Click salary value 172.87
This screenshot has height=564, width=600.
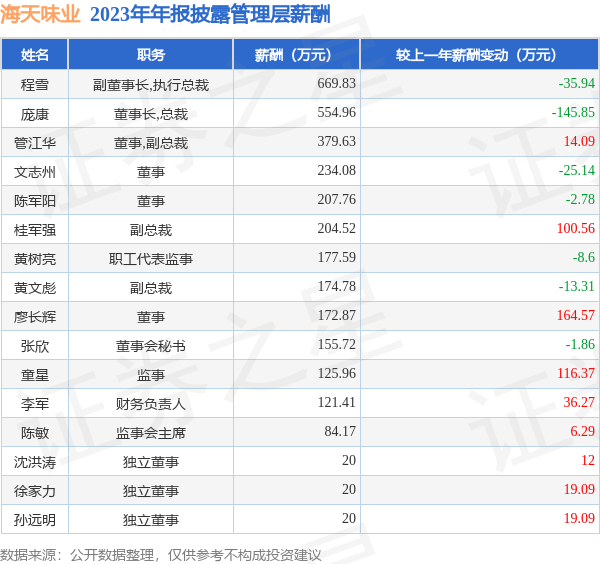pyautogui.click(x=336, y=315)
